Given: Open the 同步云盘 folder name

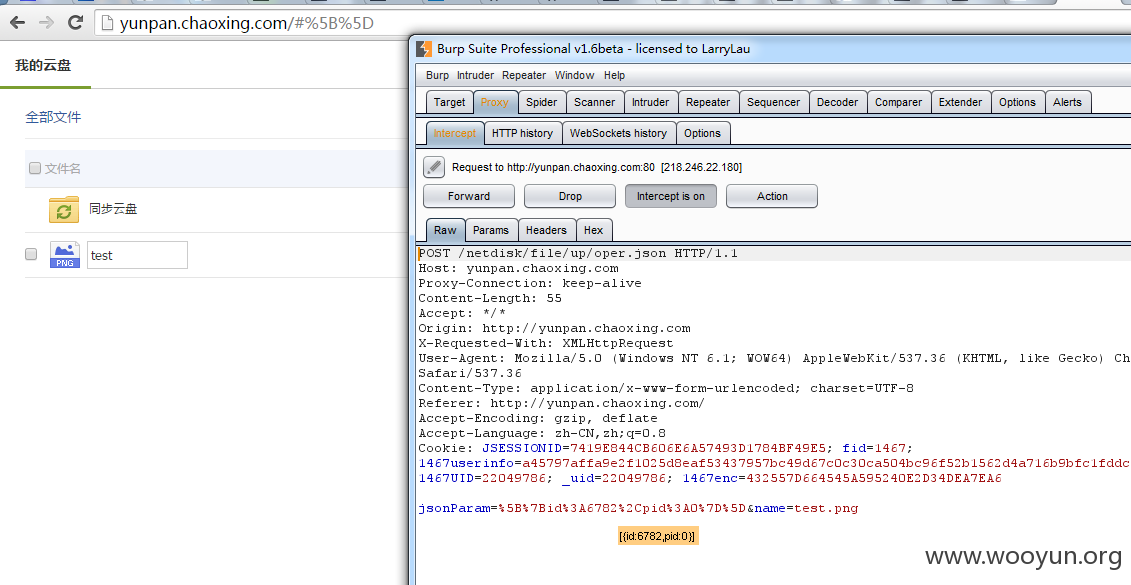Looking at the screenshot, I should coord(113,209).
